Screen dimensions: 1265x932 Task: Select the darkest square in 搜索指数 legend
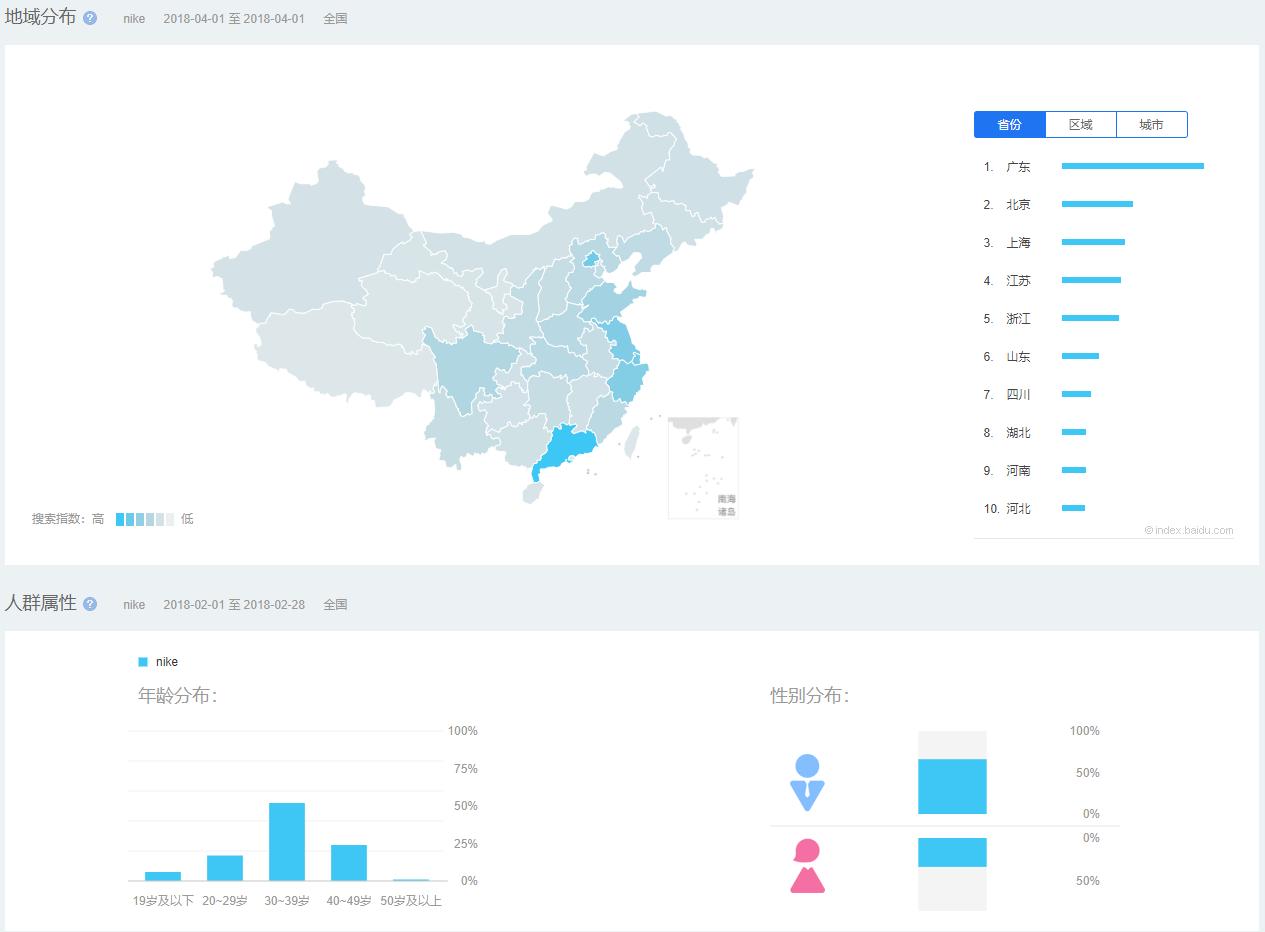pos(120,519)
